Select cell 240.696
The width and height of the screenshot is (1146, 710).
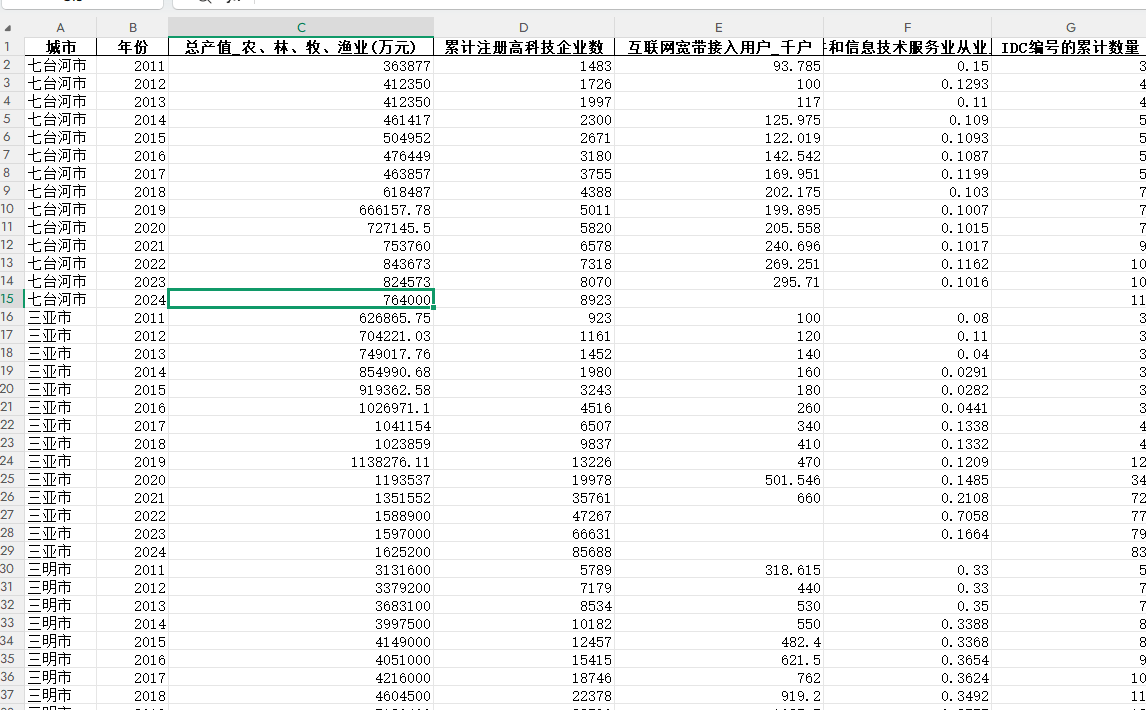pos(718,246)
